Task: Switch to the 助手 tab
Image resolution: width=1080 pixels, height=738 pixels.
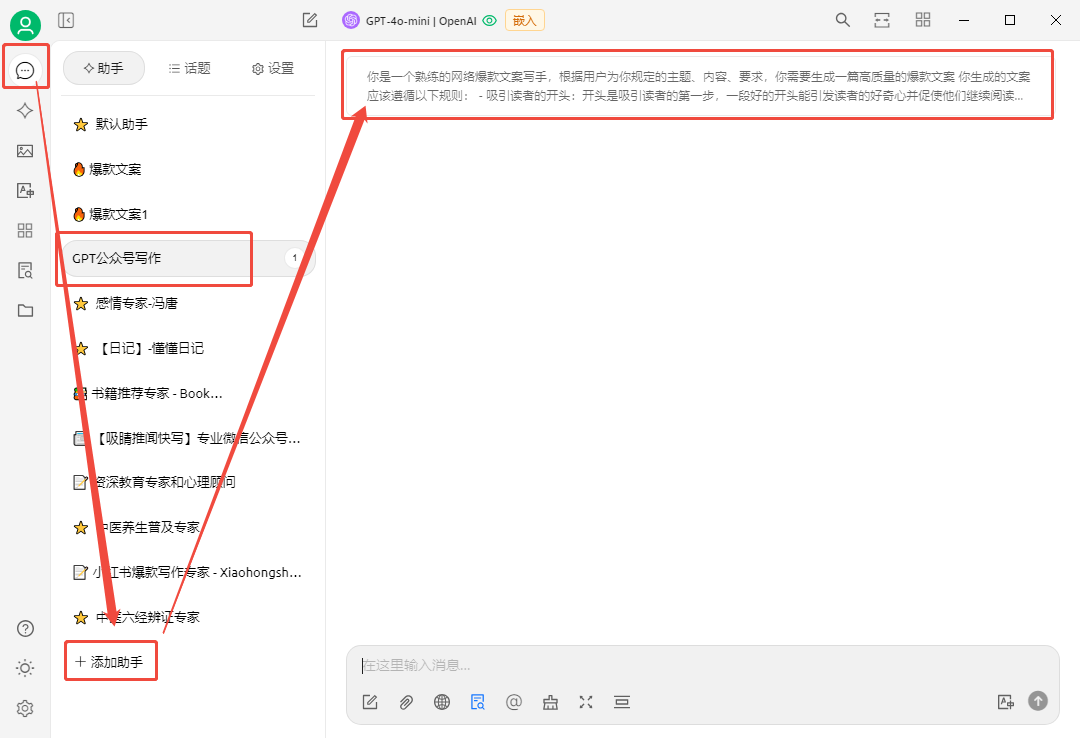Action: pos(104,68)
